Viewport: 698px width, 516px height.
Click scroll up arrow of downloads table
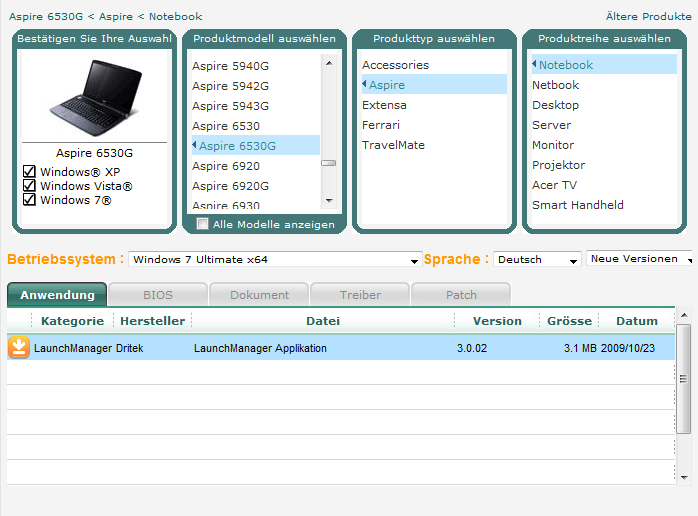coord(684,315)
